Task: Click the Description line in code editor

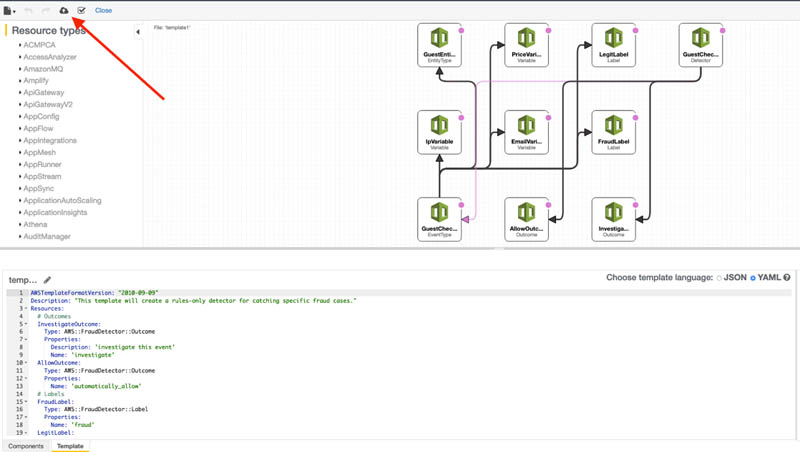Action: (x=193, y=300)
